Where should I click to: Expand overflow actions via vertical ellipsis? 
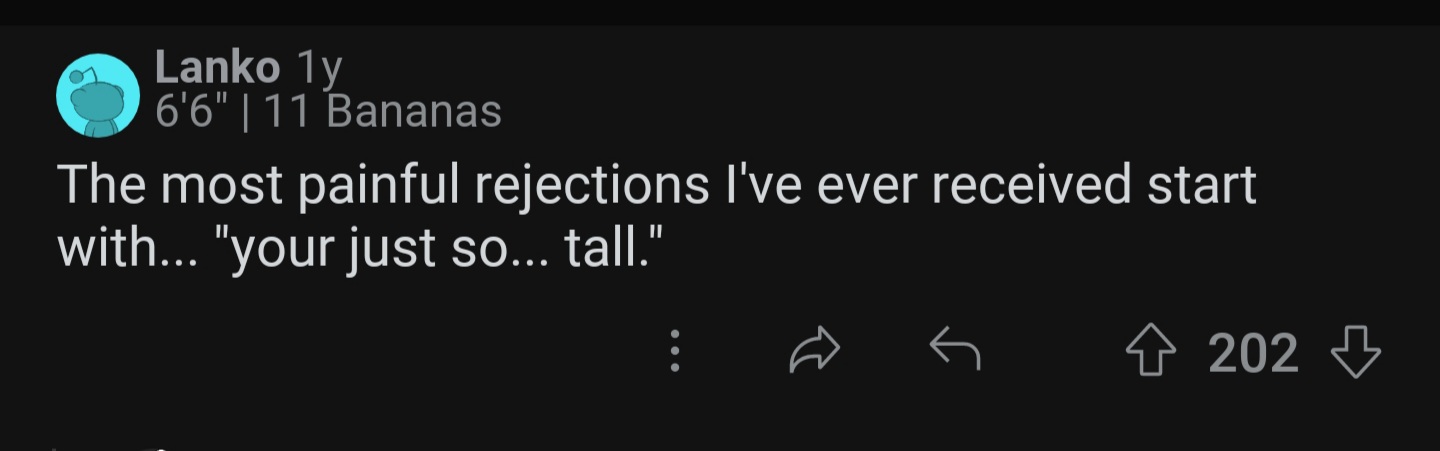point(675,352)
